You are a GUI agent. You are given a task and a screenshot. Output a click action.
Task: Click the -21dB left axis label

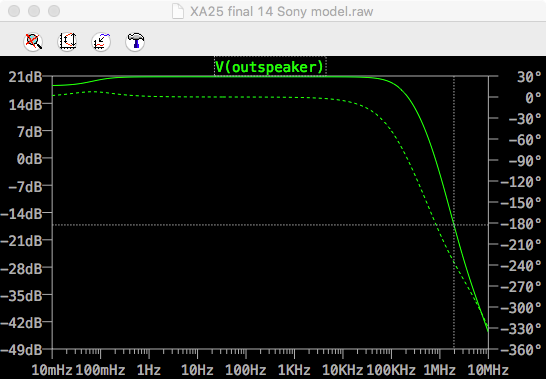(x=21, y=241)
